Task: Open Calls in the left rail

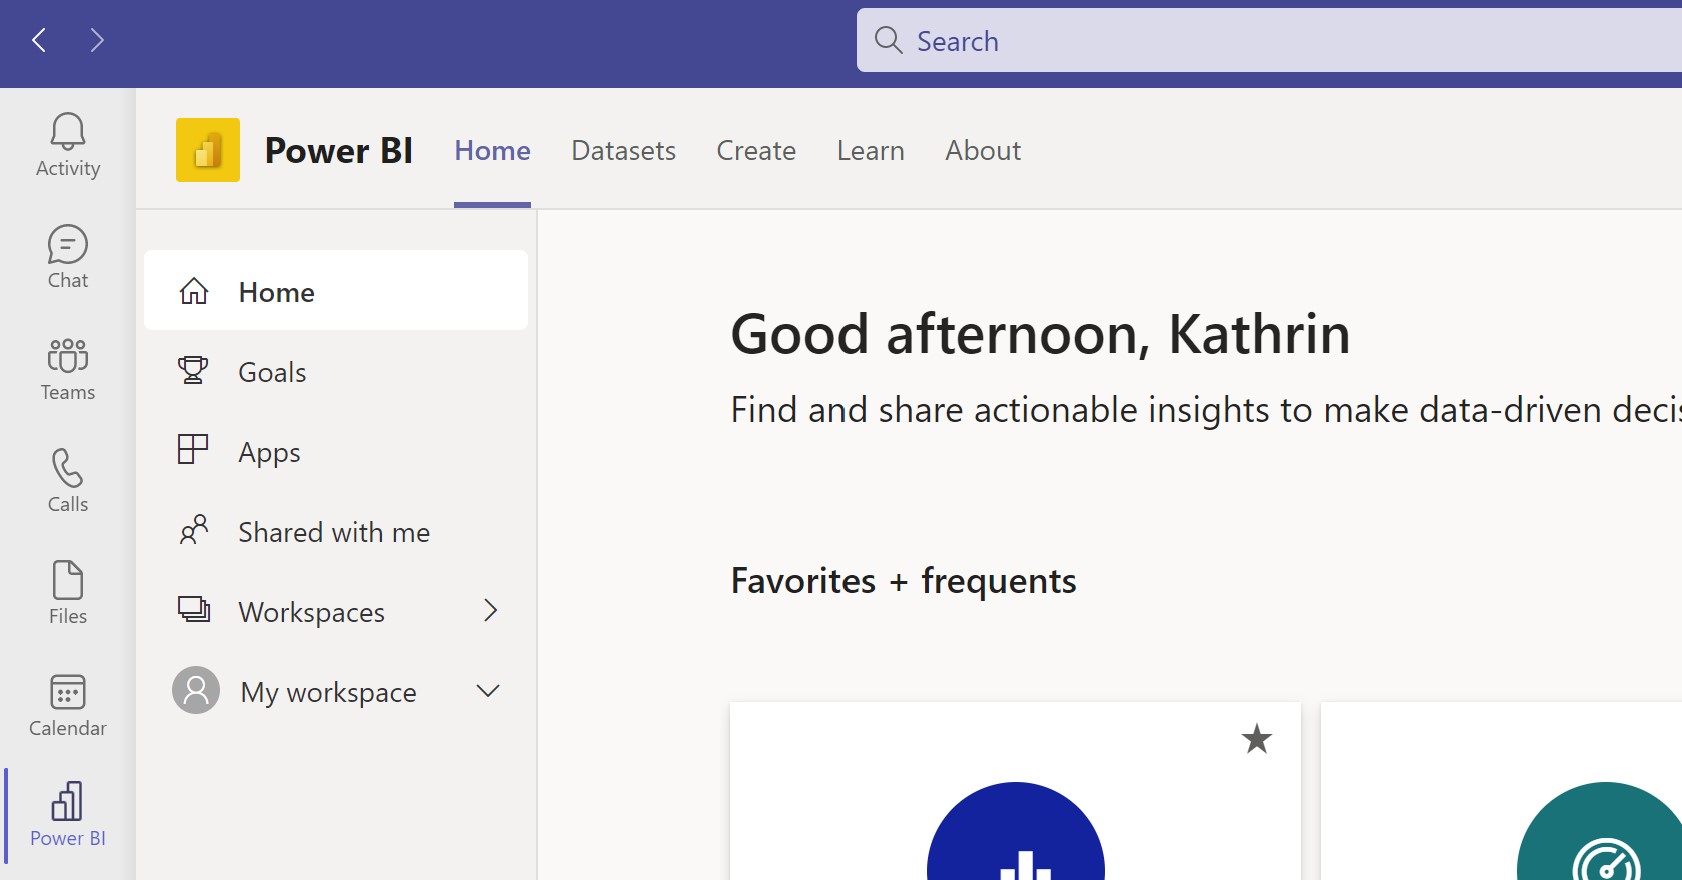Action: [x=68, y=481]
